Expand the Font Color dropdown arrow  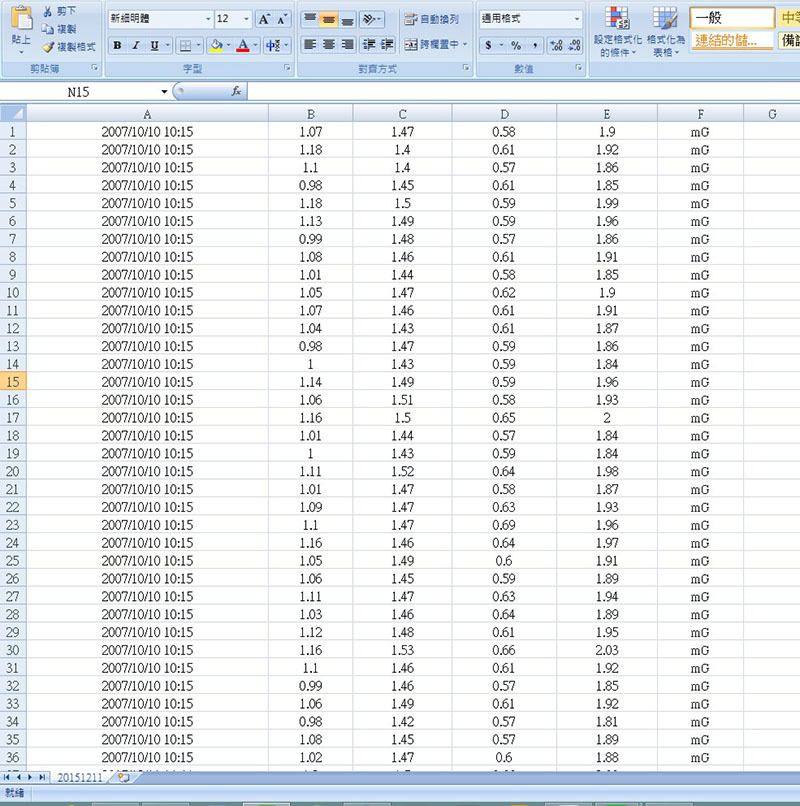coord(255,45)
